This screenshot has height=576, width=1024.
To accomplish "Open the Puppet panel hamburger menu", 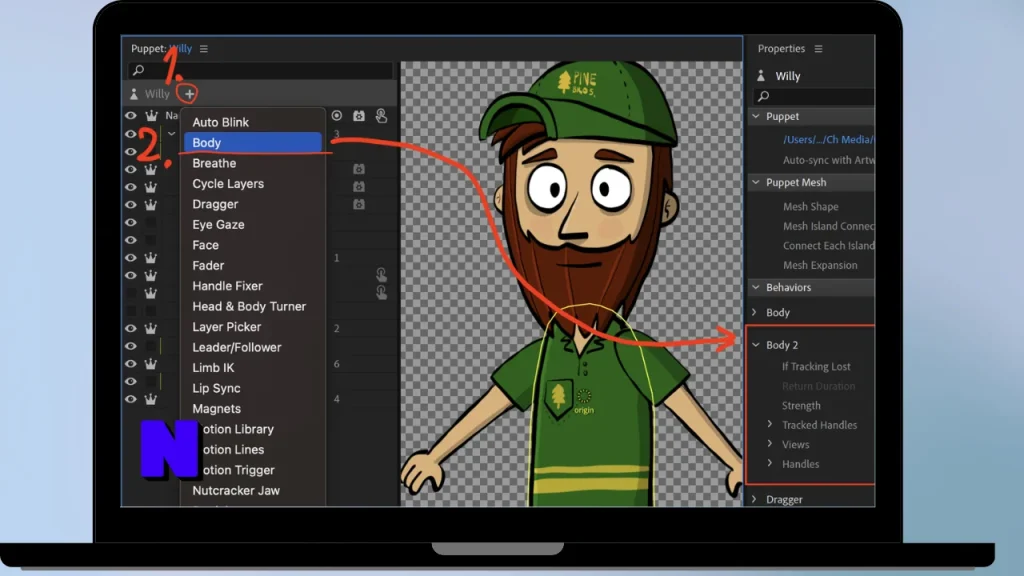I will pos(204,49).
